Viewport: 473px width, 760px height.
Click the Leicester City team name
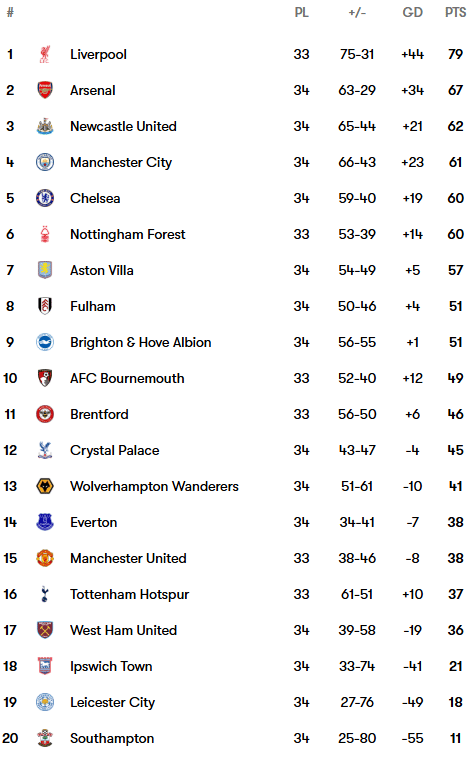112,702
